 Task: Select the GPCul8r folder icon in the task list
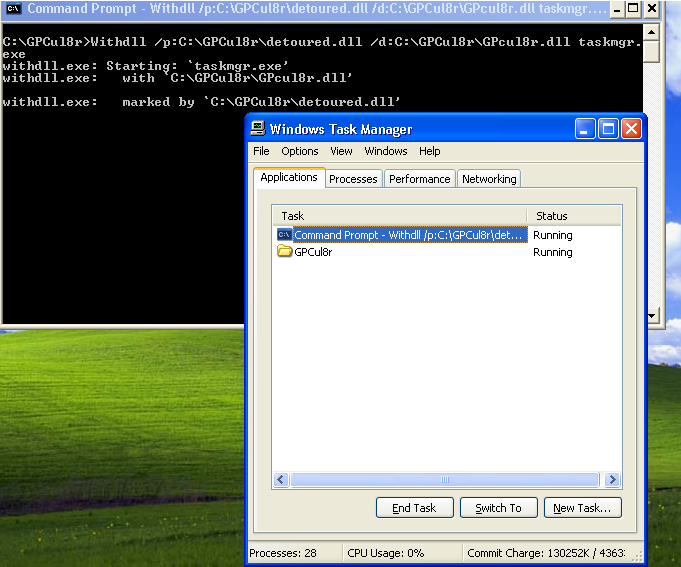tap(284, 251)
